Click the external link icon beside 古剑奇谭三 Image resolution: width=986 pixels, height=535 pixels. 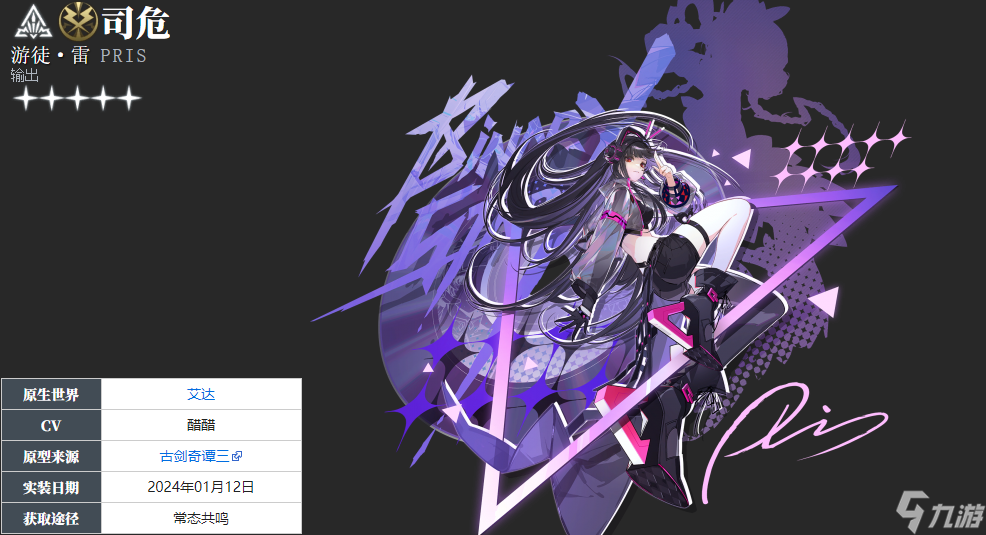(x=237, y=456)
